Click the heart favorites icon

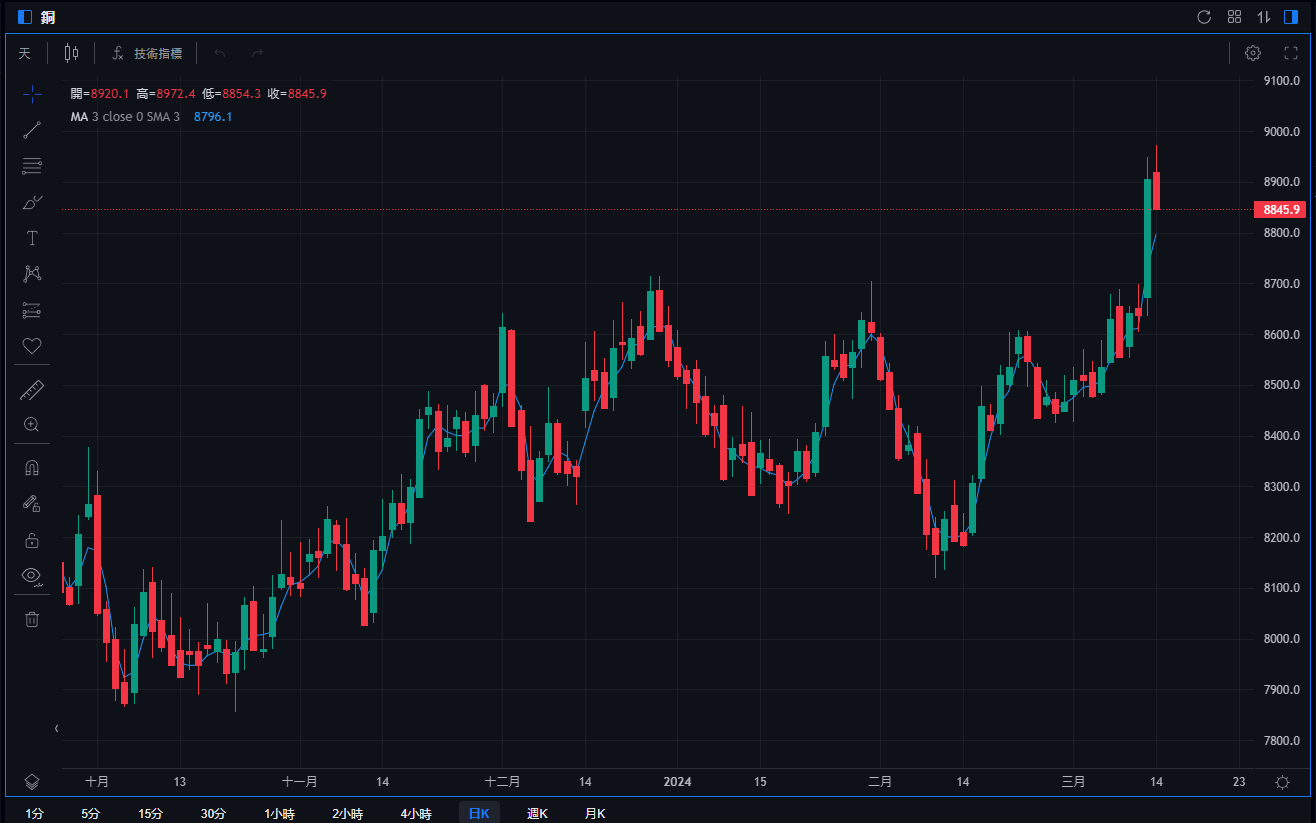coord(32,346)
